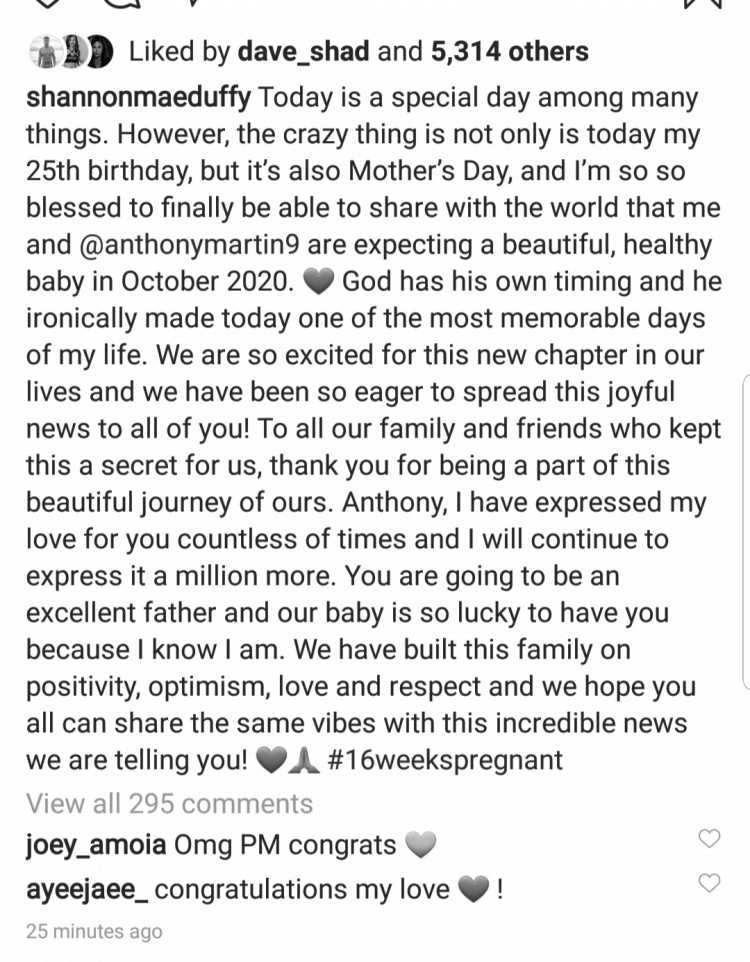Open joey_amoia's profile
This screenshot has height=962, width=750.
[x=96, y=846]
